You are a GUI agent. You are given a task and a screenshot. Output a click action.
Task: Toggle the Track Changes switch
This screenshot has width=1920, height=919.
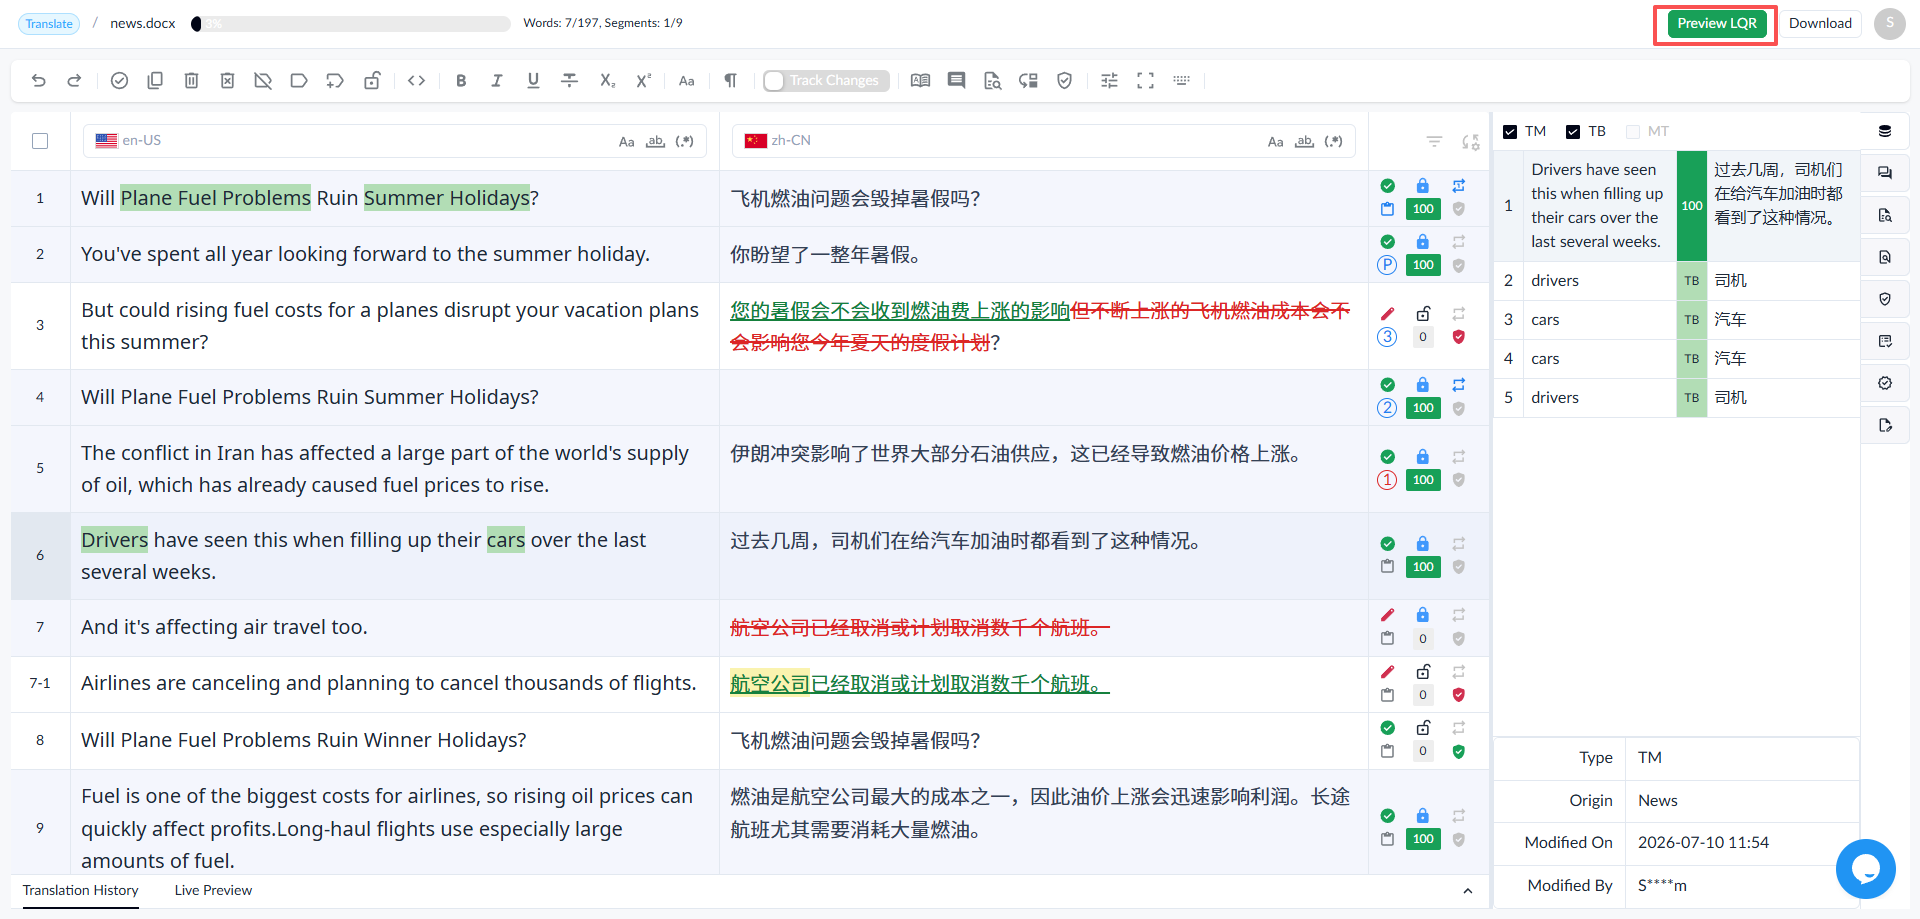(826, 81)
